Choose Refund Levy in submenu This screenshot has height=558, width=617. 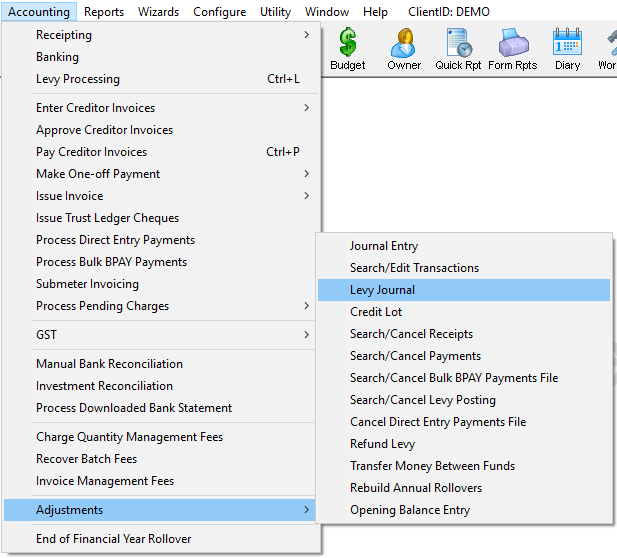(x=464, y=444)
